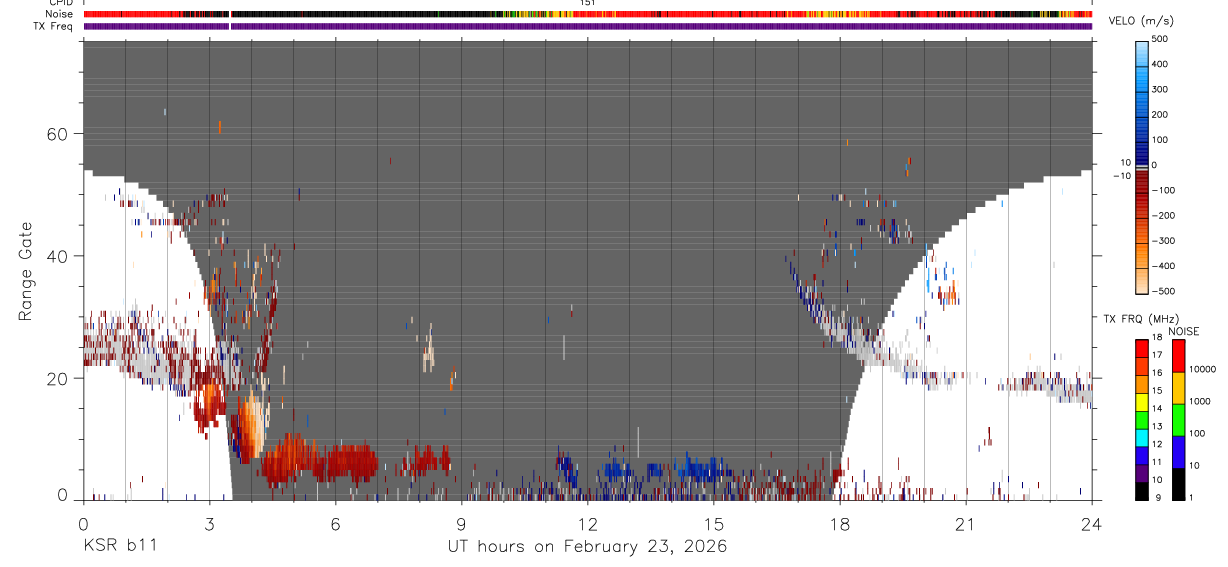Select the 'NOISE' legend title
This screenshot has height=567, width=1228.
1183,331
